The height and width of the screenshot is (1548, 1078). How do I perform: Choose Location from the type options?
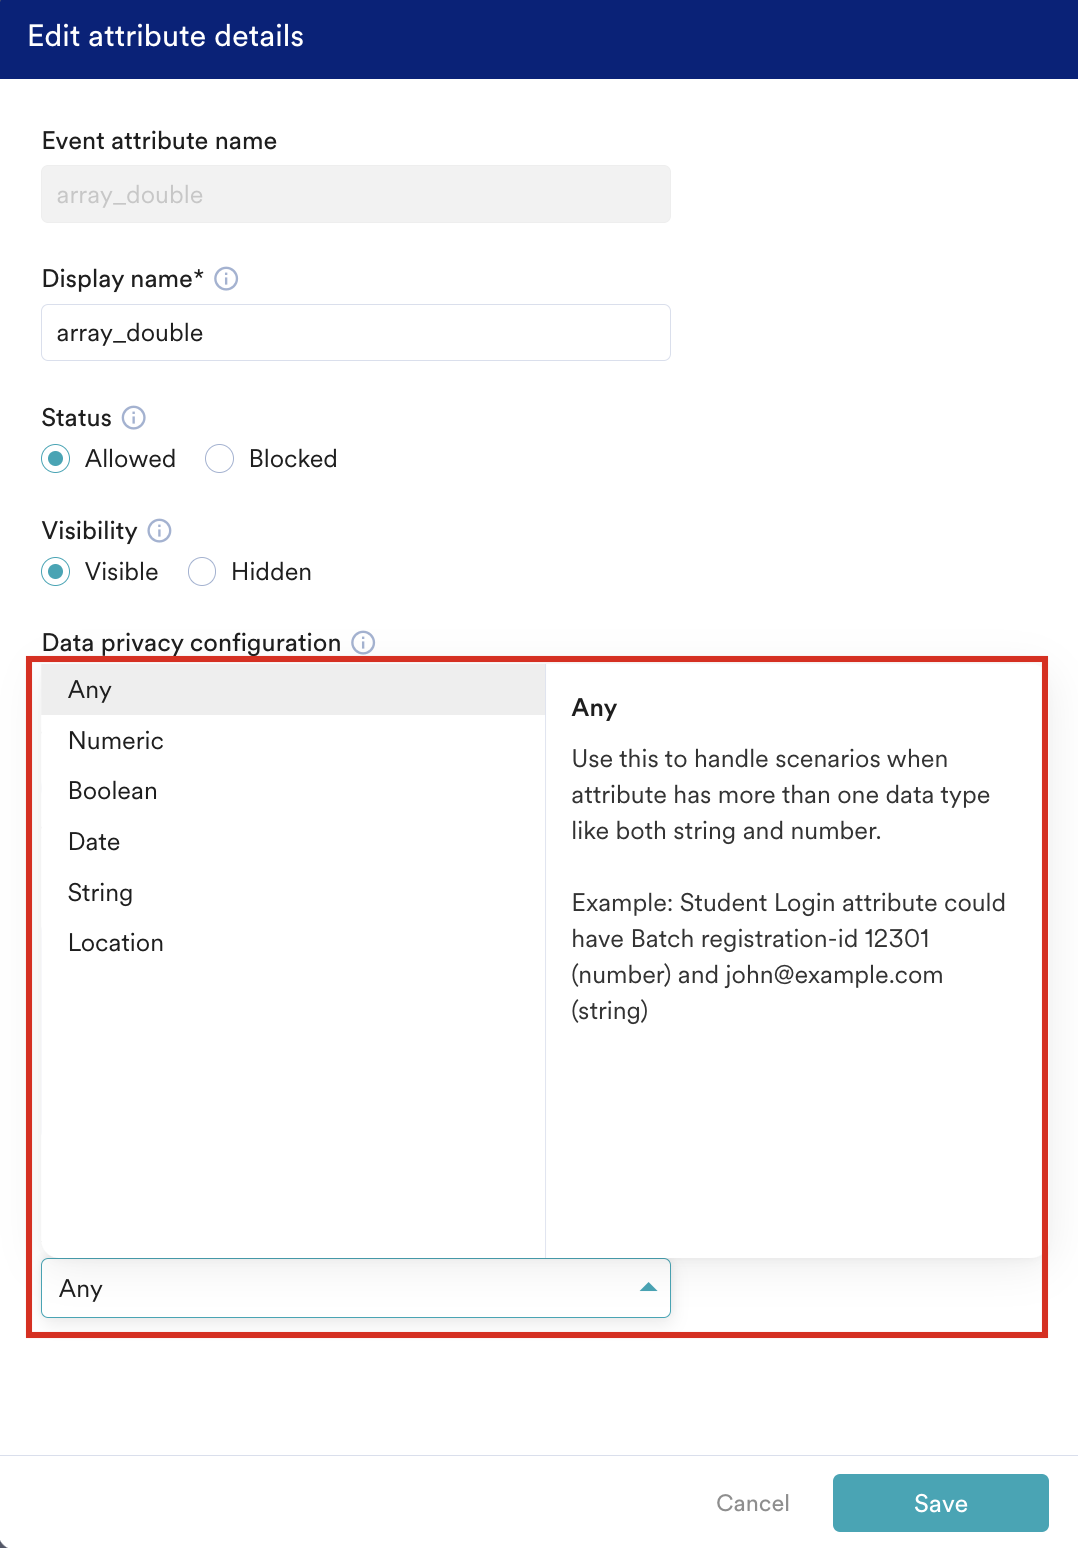293,943
